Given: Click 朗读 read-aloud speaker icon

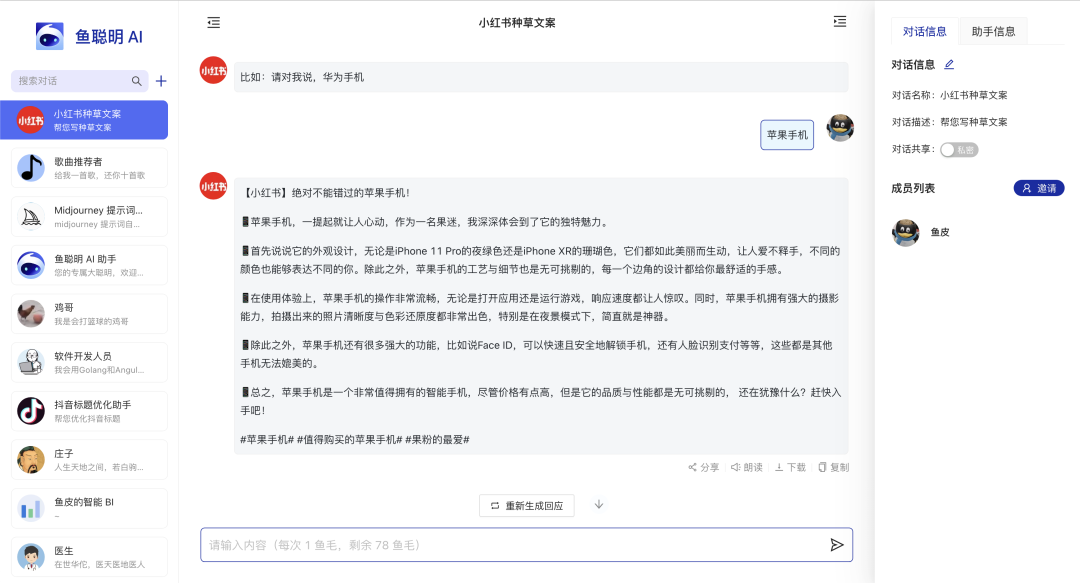Looking at the screenshot, I should (736, 467).
